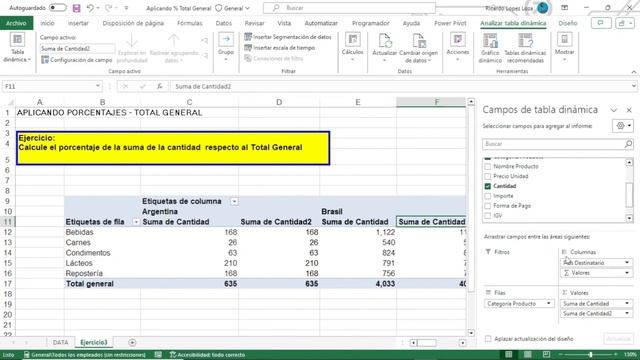Open the pivot fields pane options chevron
The width and height of the screenshot is (640, 360).
point(613,110)
